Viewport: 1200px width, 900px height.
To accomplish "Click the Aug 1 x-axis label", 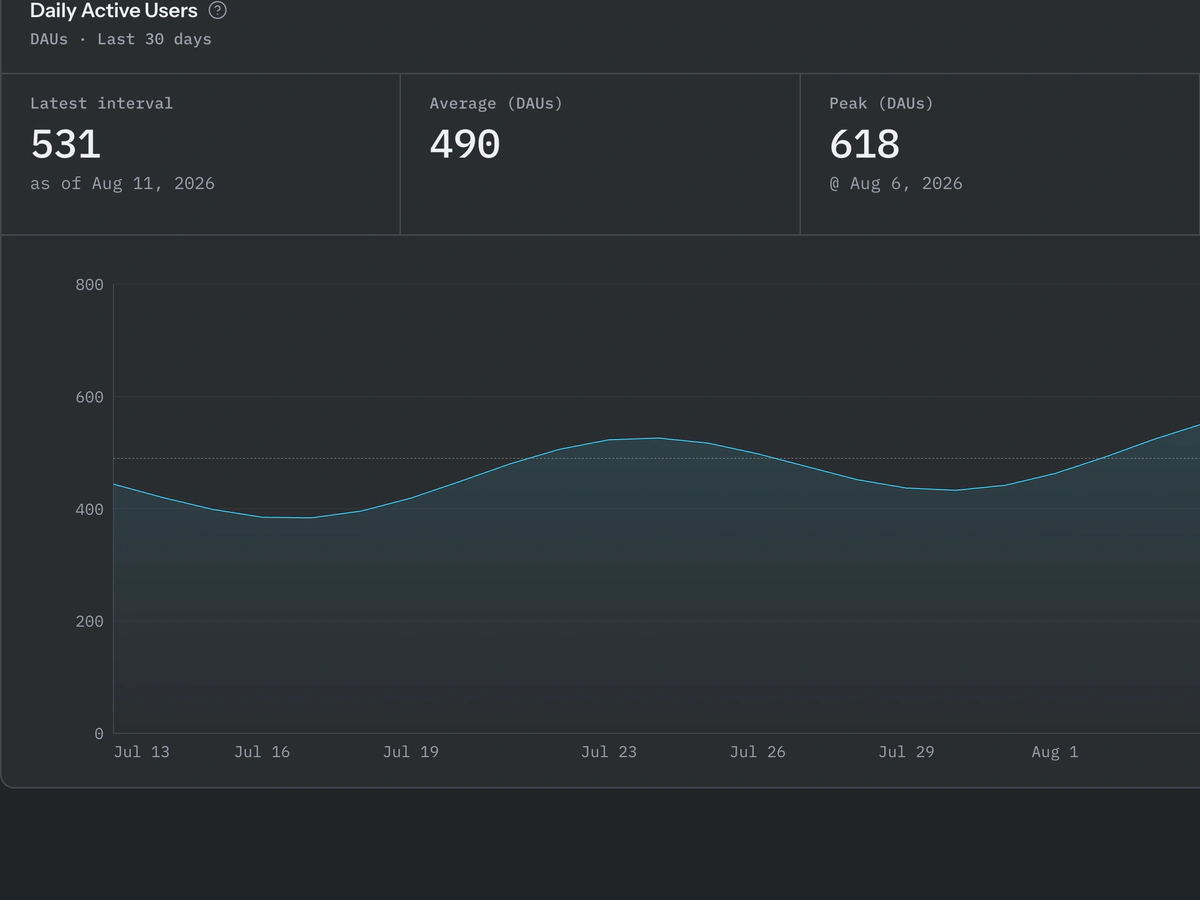I will (x=1055, y=752).
